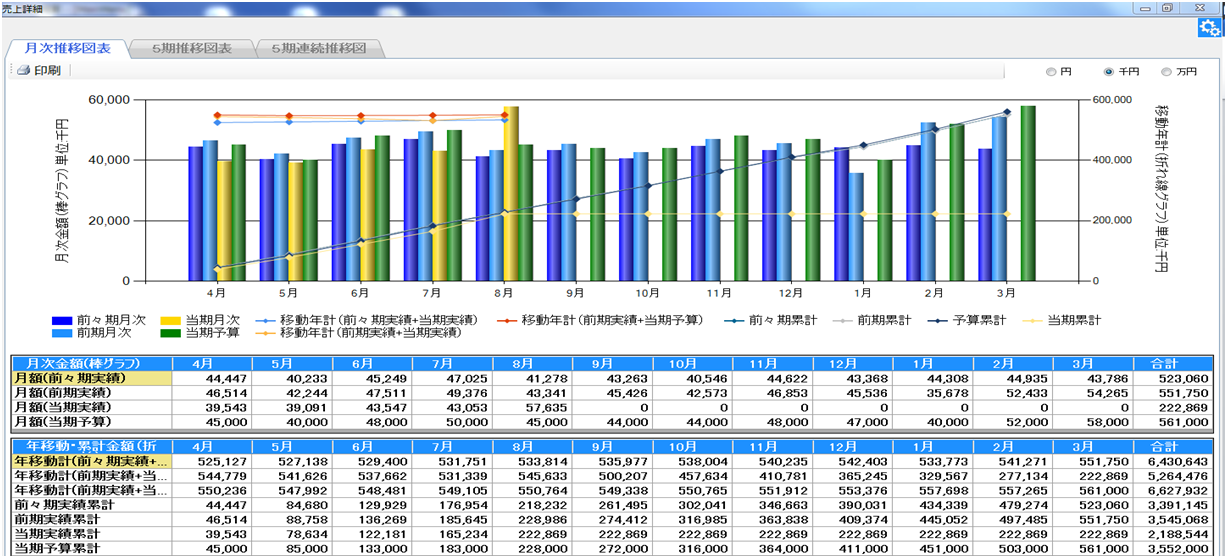Select the 千円 unit radio button
The width and height of the screenshot is (1225, 560).
coord(1108,72)
